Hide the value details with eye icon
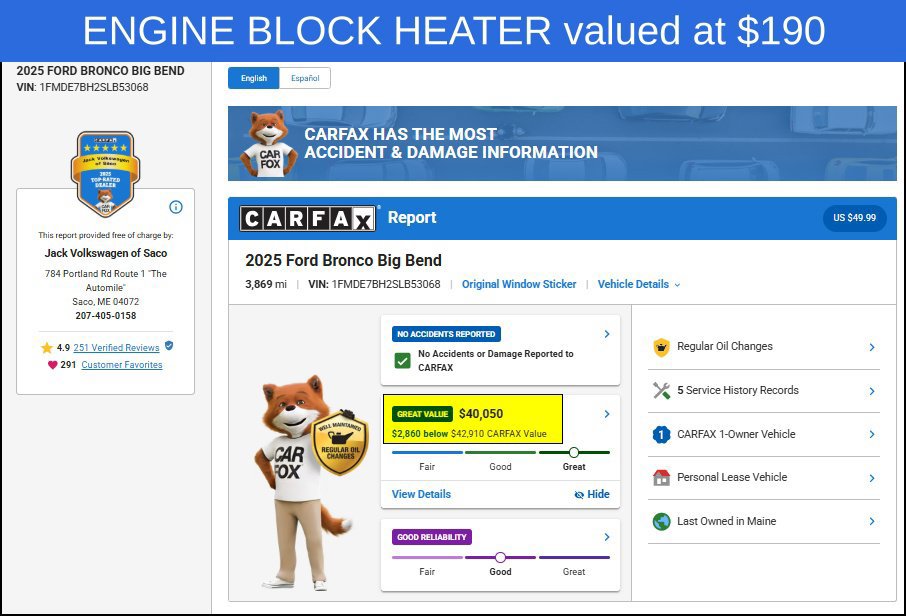Screen dimensions: 906x616 (592, 495)
